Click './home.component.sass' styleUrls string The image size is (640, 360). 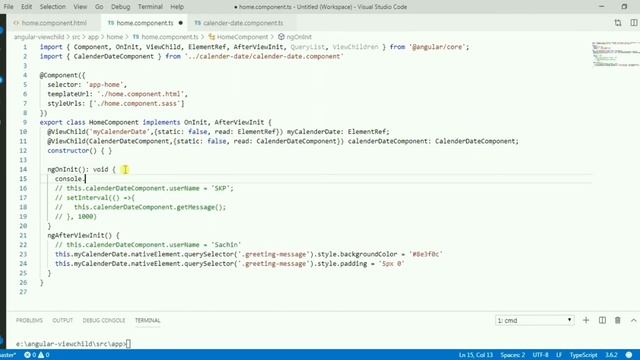tap(137, 103)
